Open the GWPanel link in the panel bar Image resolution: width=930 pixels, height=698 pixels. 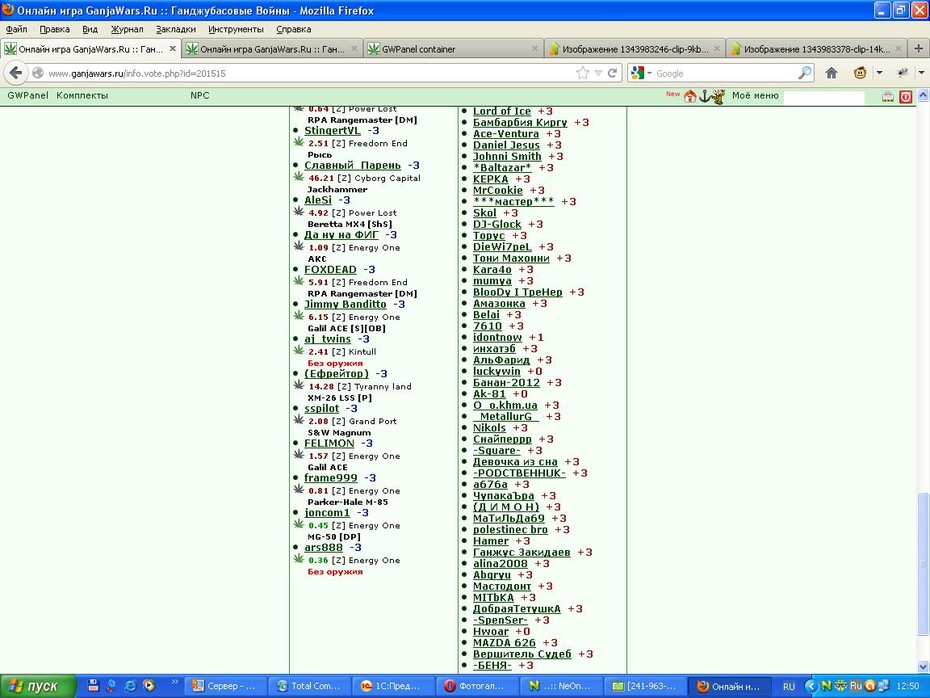pos(27,95)
